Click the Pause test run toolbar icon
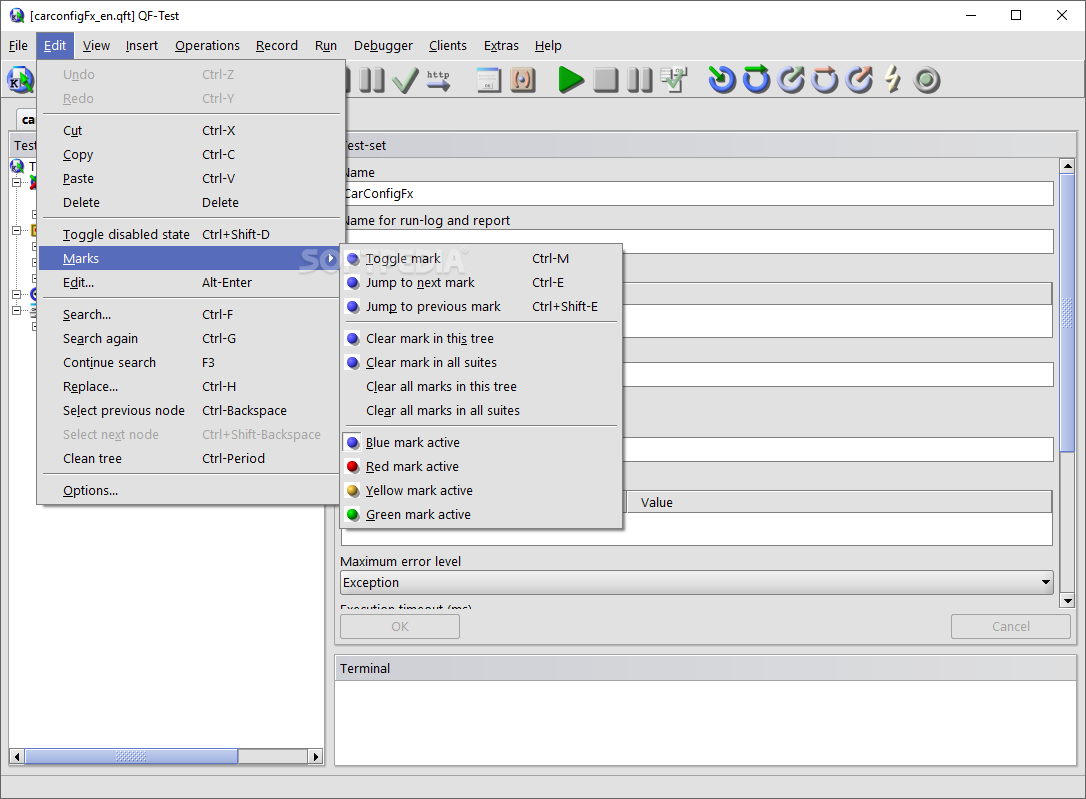Screen dimensions: 1086x799 [639, 80]
